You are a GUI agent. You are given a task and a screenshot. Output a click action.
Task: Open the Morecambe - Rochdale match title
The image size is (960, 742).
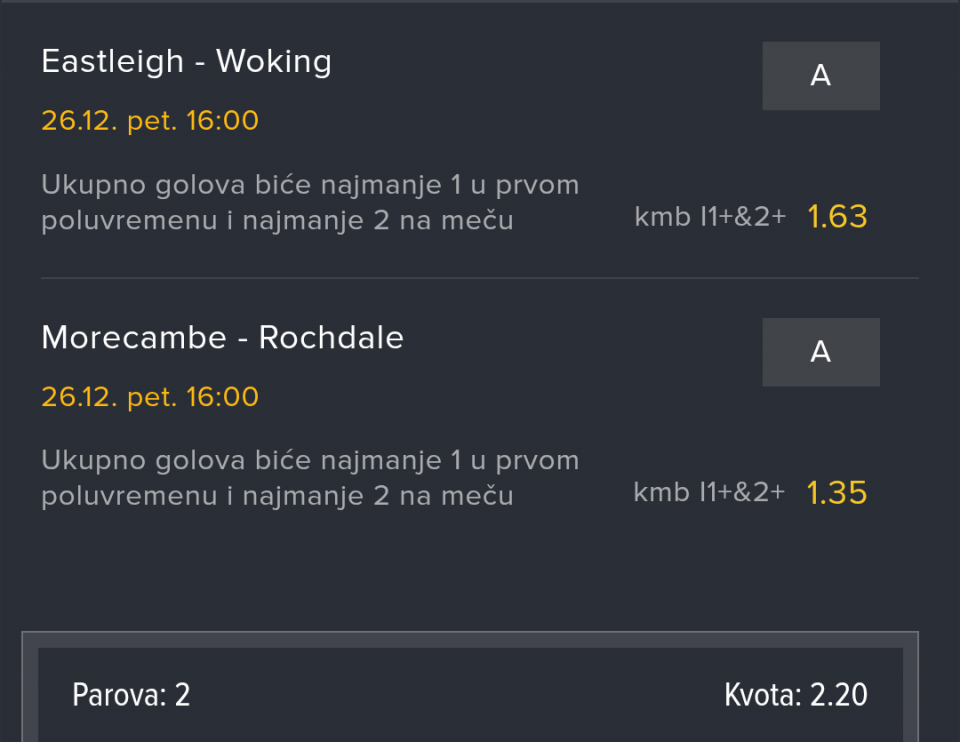222,338
